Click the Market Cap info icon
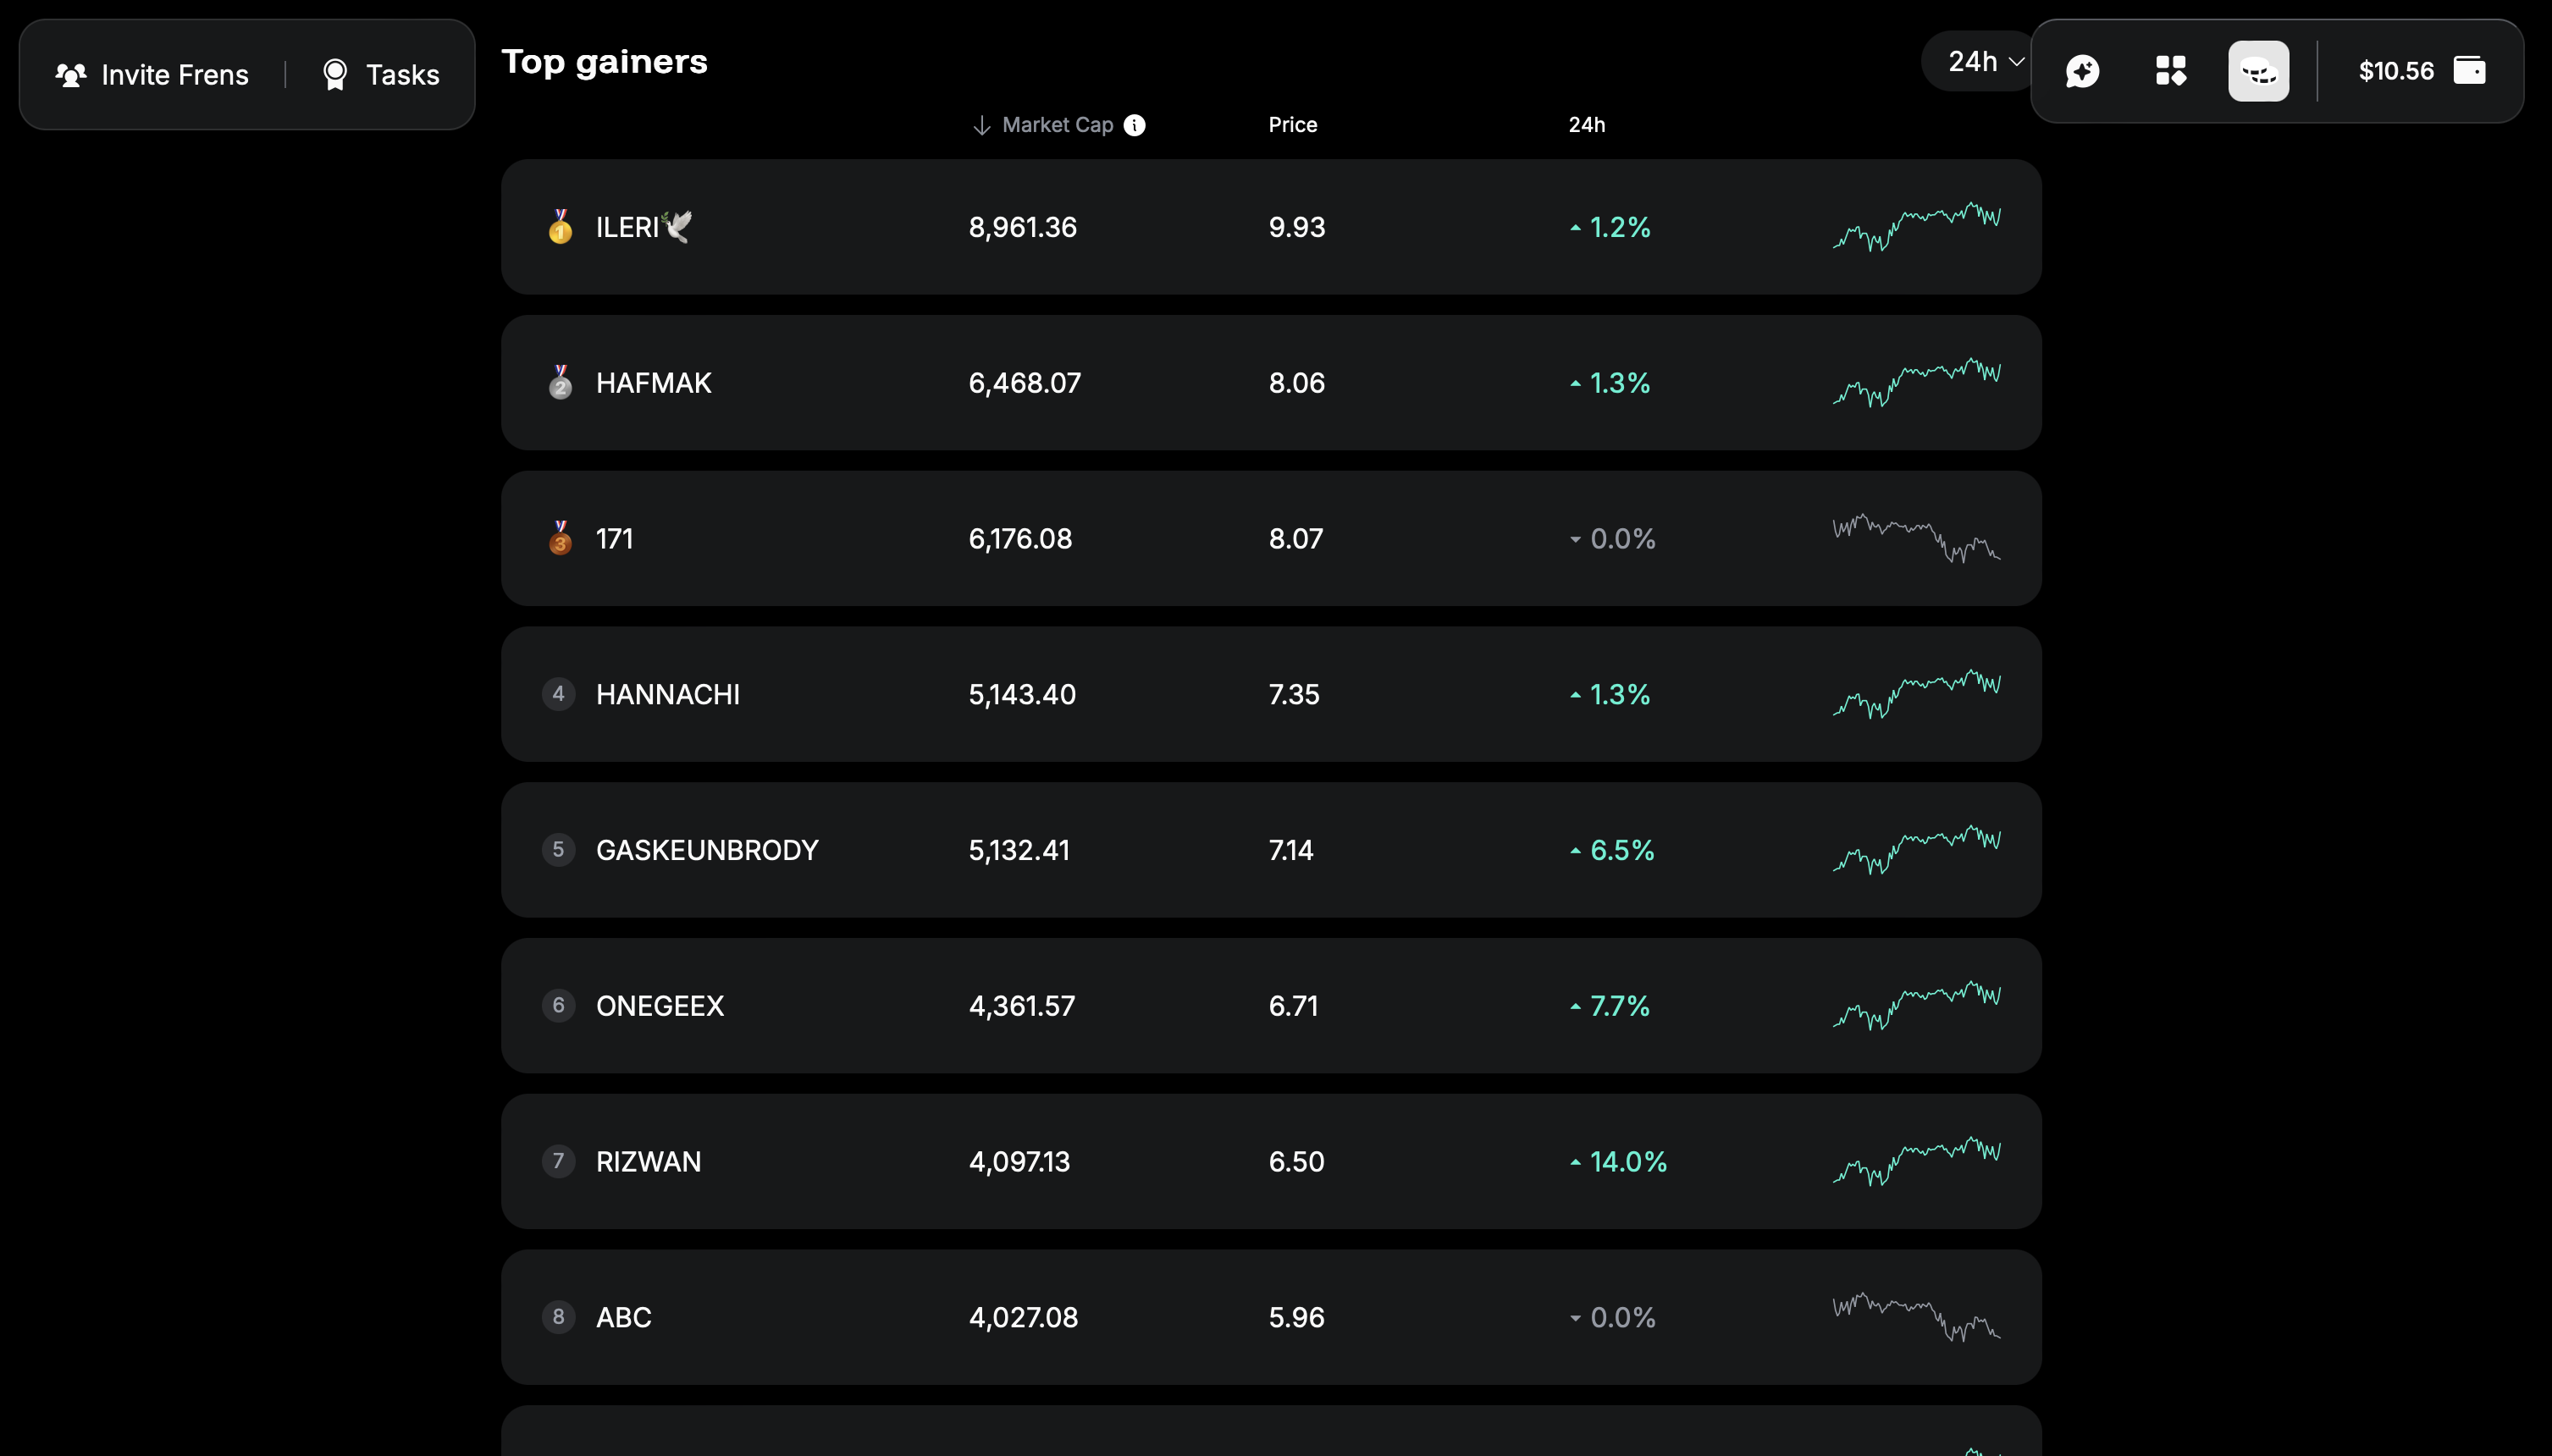The height and width of the screenshot is (1456, 2552). point(1134,125)
